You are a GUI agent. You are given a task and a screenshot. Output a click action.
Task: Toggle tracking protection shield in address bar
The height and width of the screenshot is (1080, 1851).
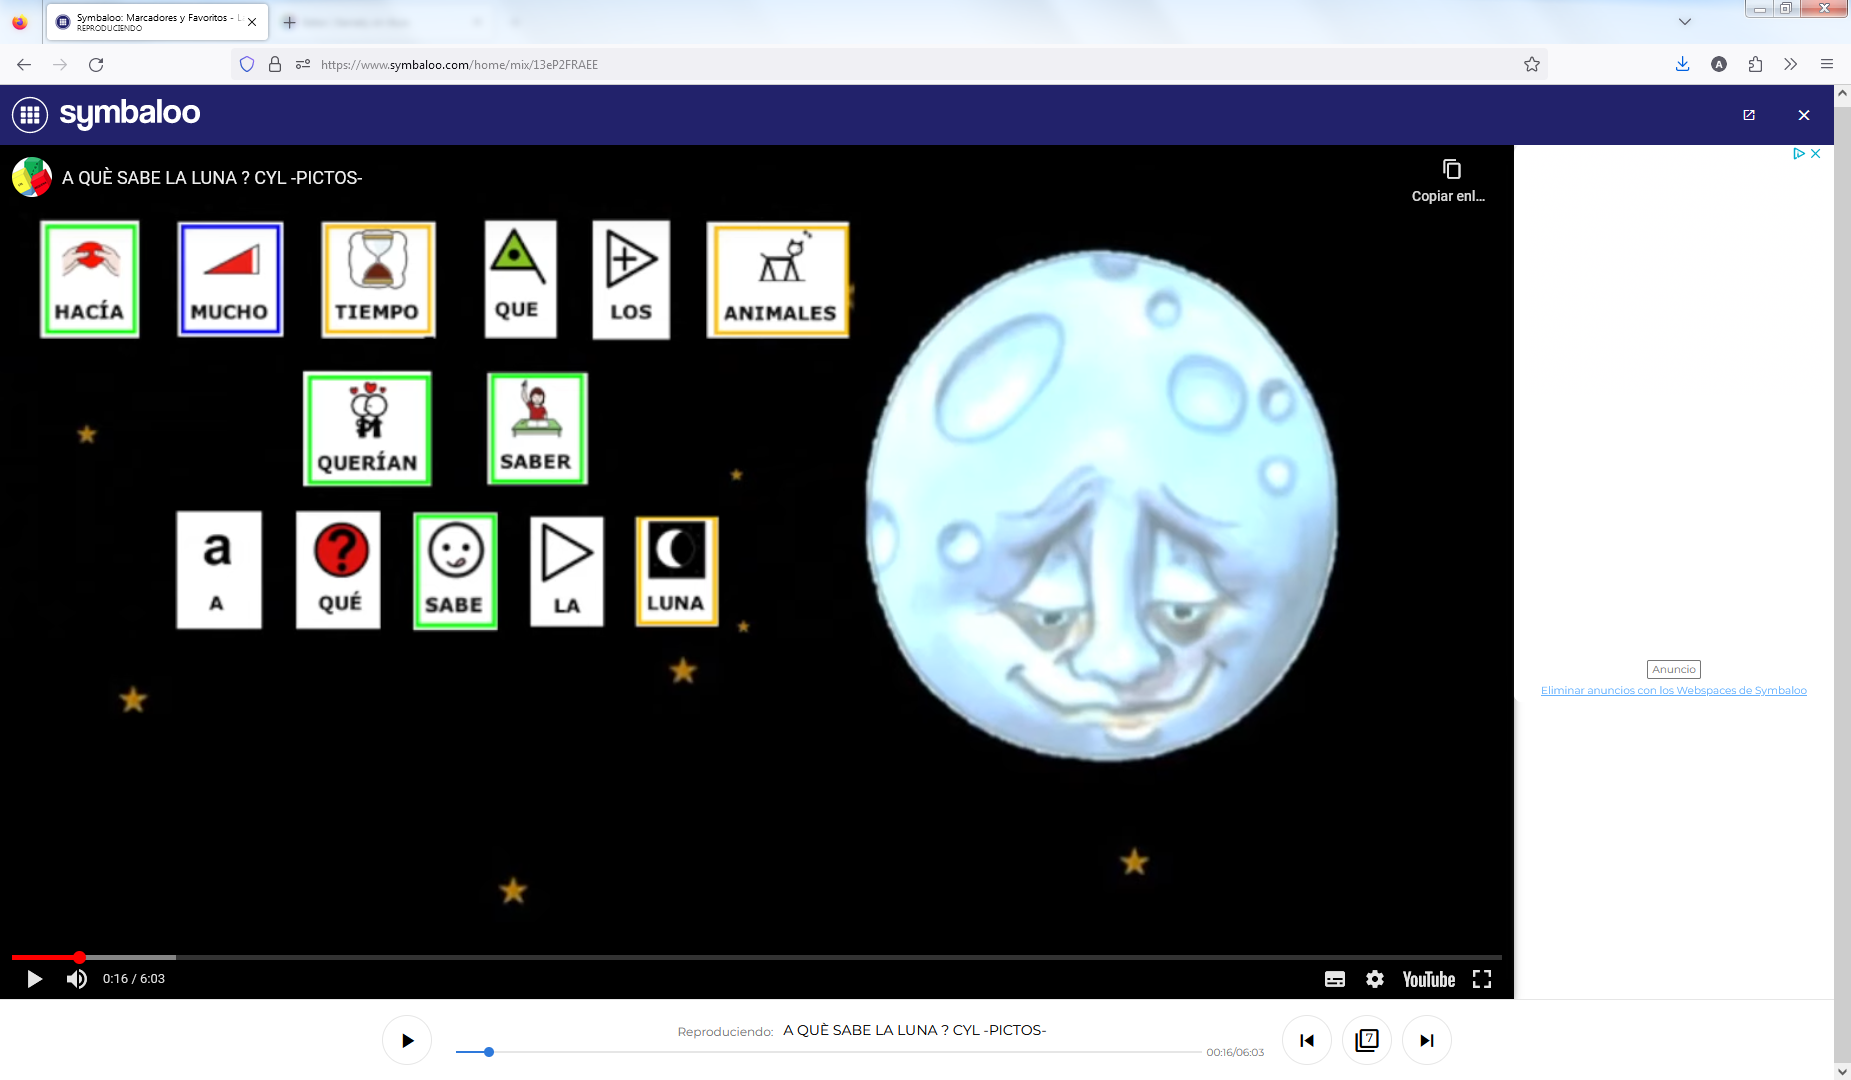point(247,64)
